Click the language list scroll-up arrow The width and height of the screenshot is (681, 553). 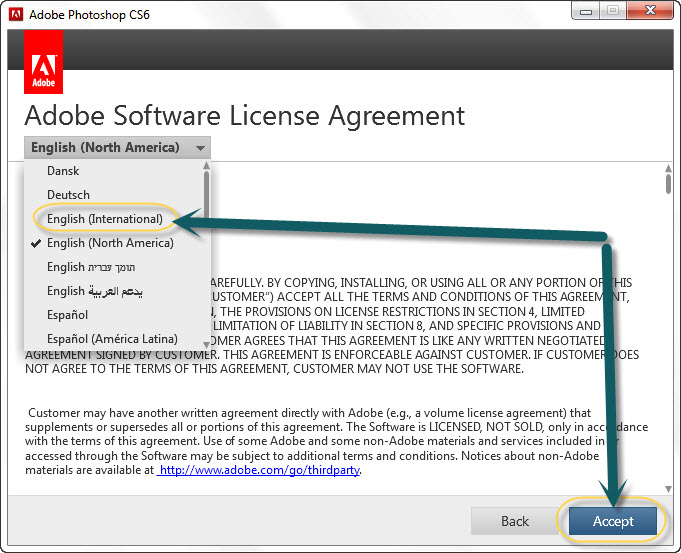tap(206, 166)
